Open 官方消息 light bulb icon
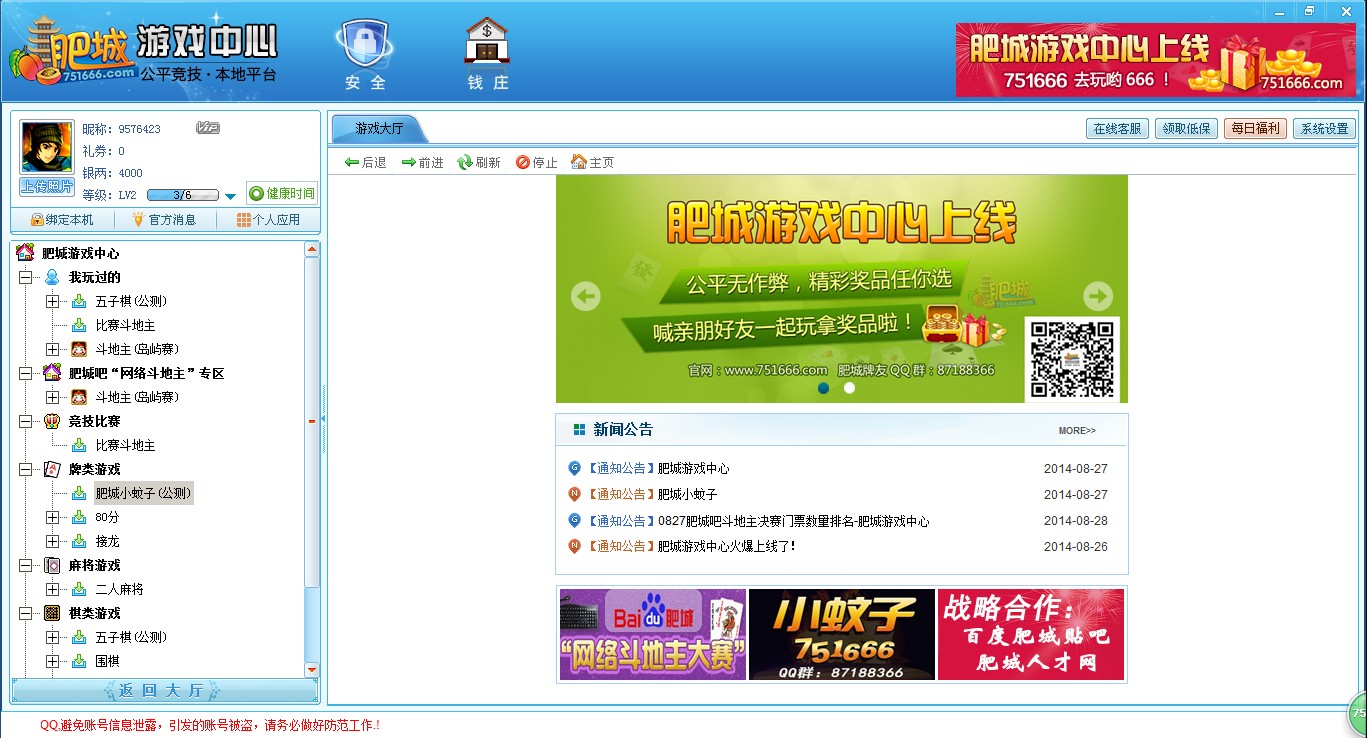 pos(138,220)
